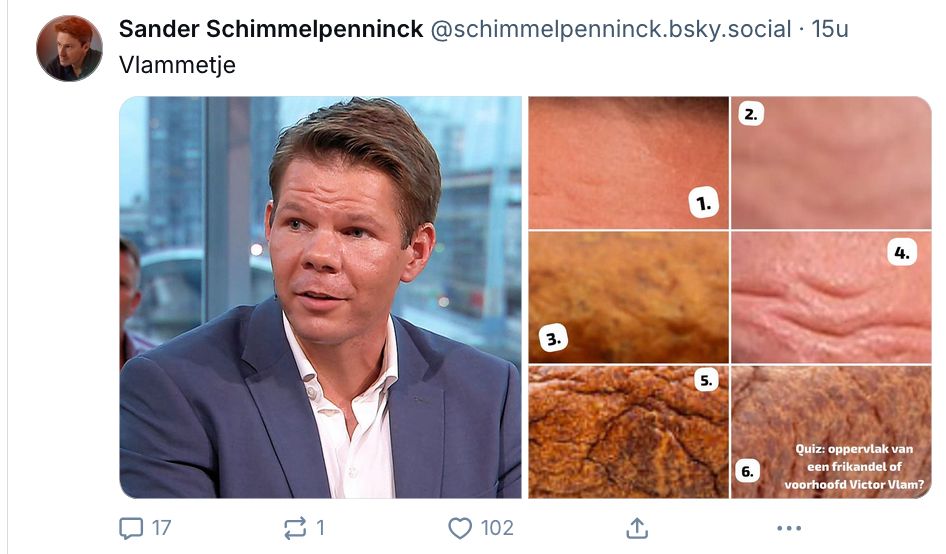Open Sander Schimmelpenninck's profile via display name

pyautogui.click(x=270, y=30)
